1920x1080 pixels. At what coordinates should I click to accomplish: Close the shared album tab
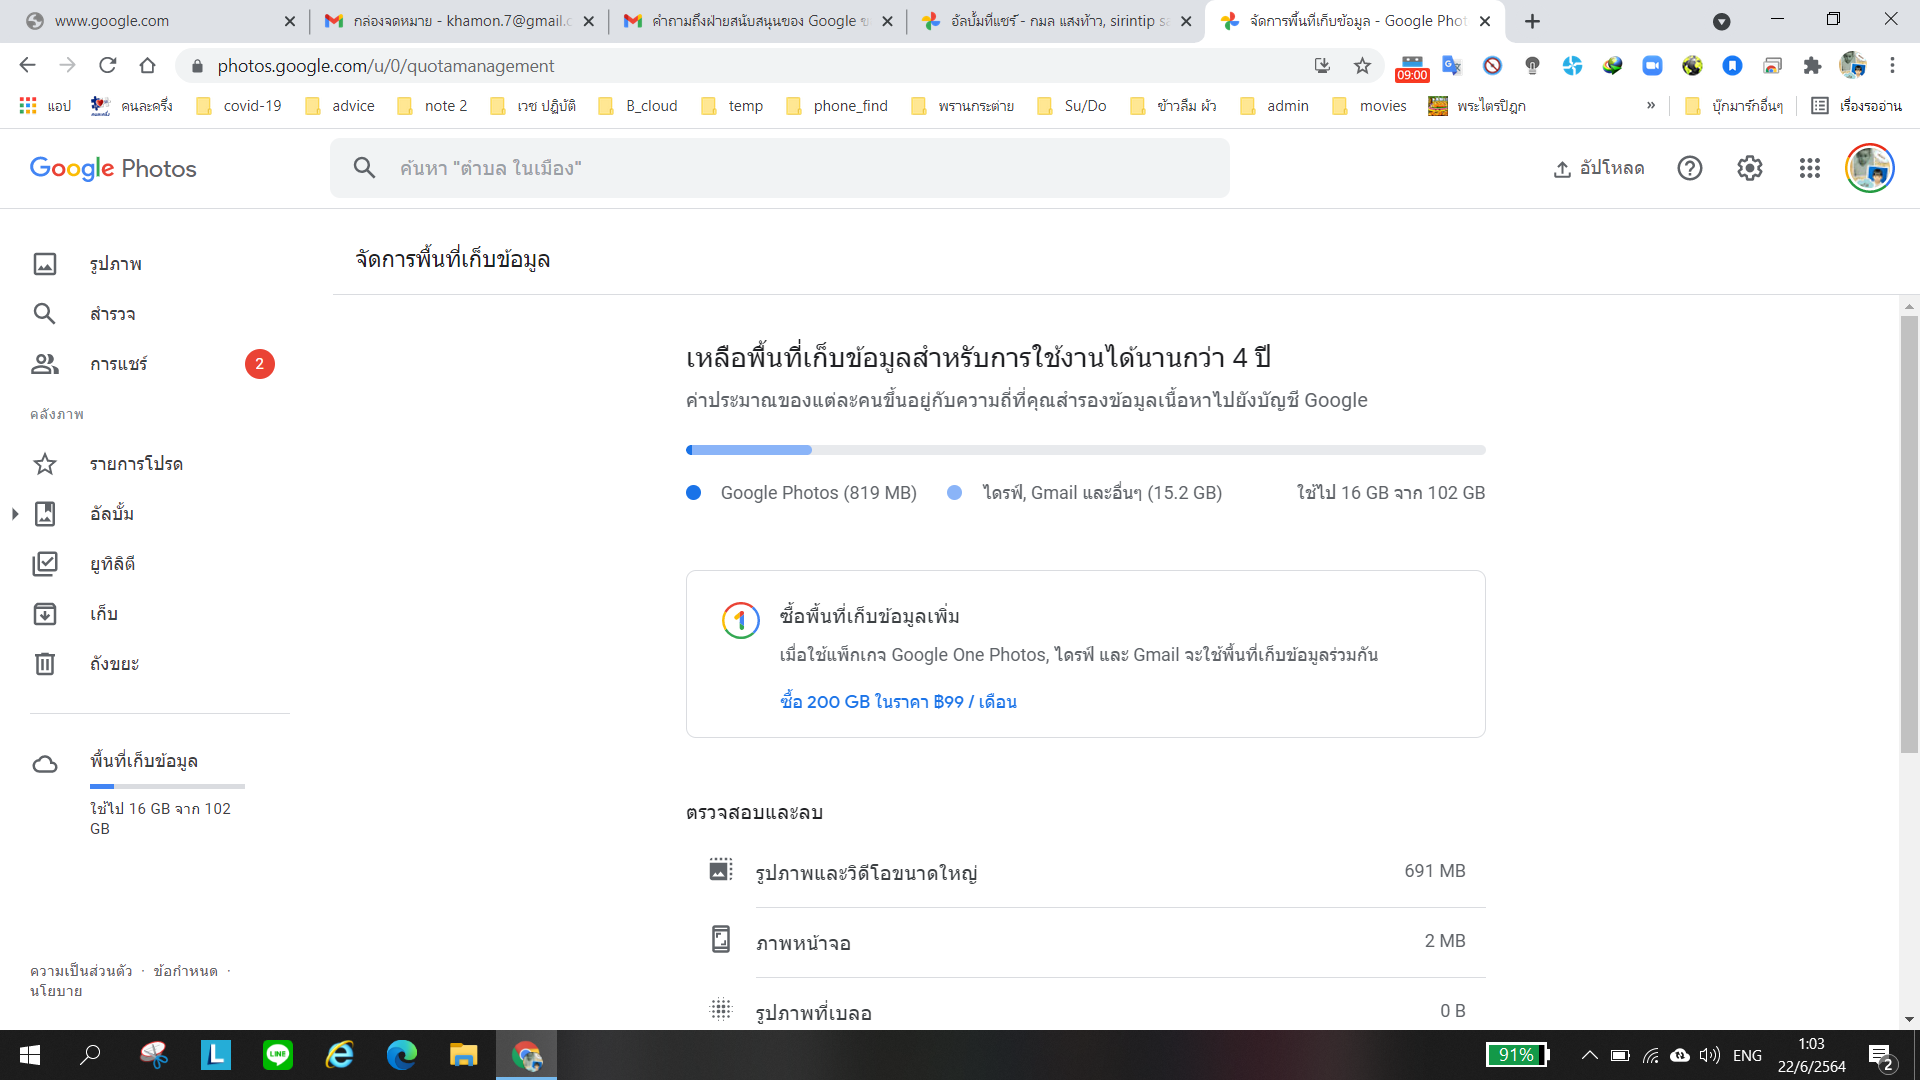tap(1186, 21)
